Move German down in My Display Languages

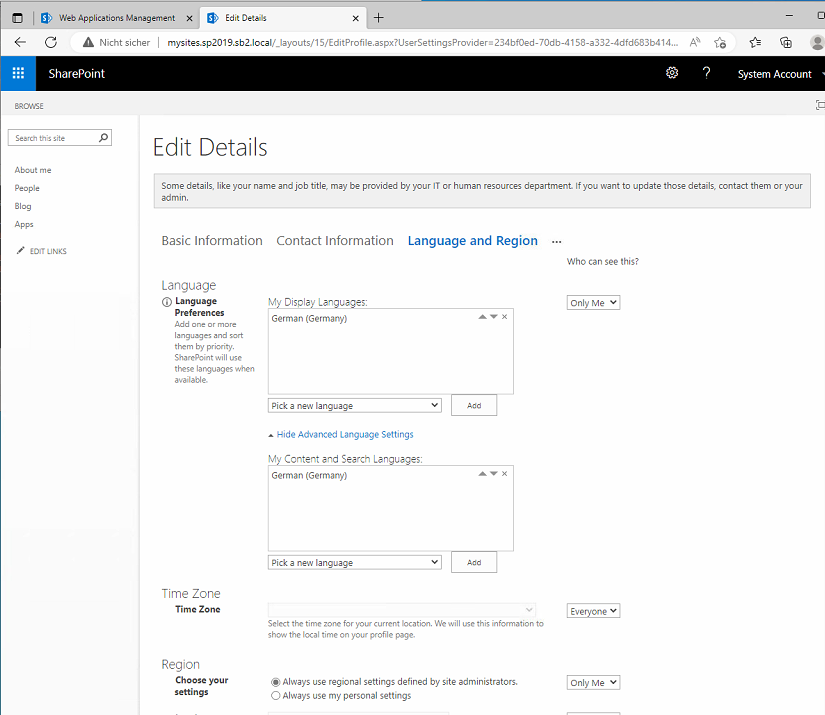click(494, 317)
